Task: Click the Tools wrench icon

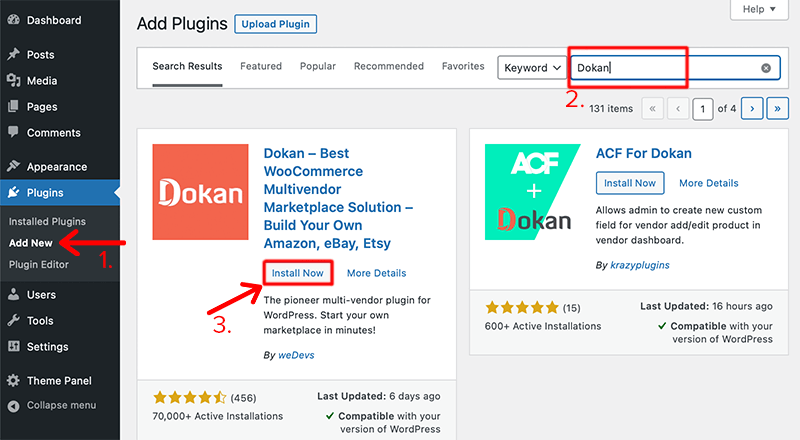Action: click(x=13, y=321)
